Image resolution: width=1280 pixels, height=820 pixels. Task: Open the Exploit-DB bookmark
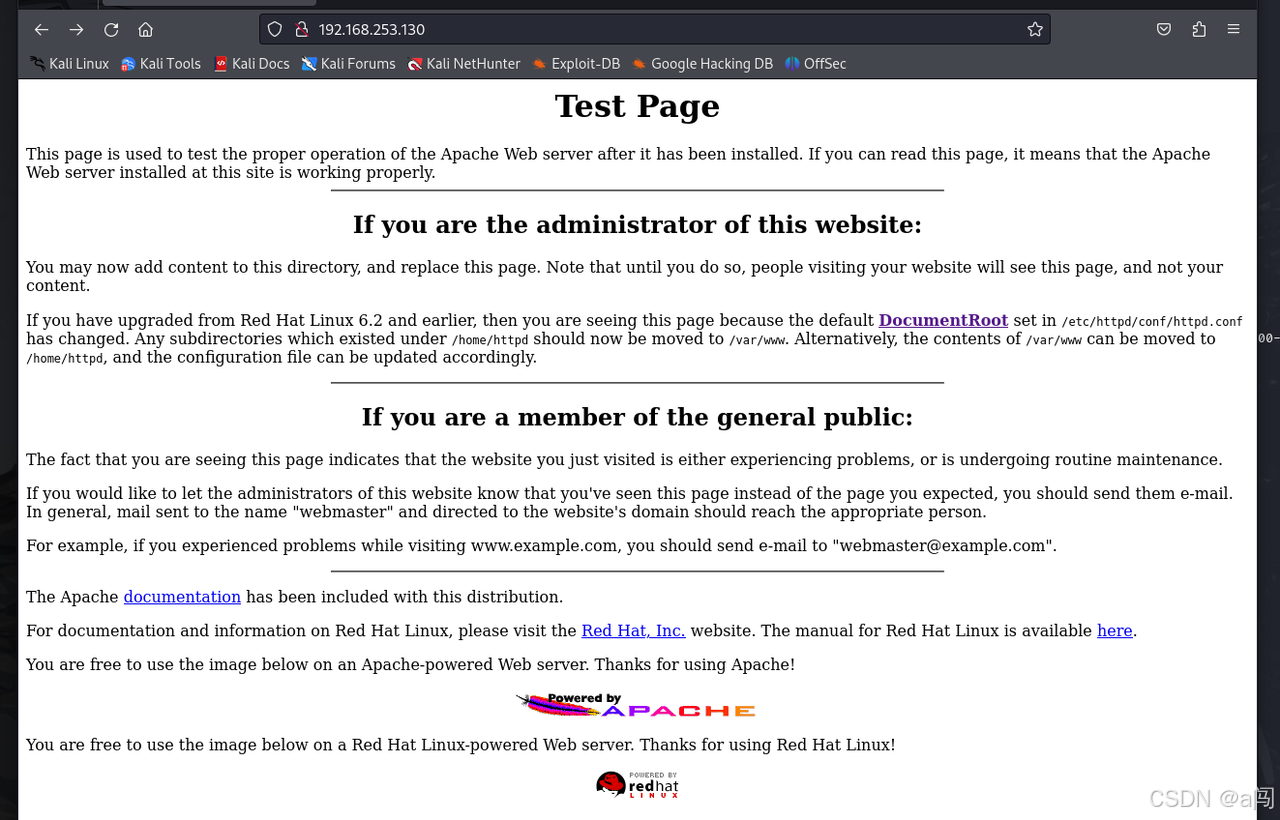(576, 64)
